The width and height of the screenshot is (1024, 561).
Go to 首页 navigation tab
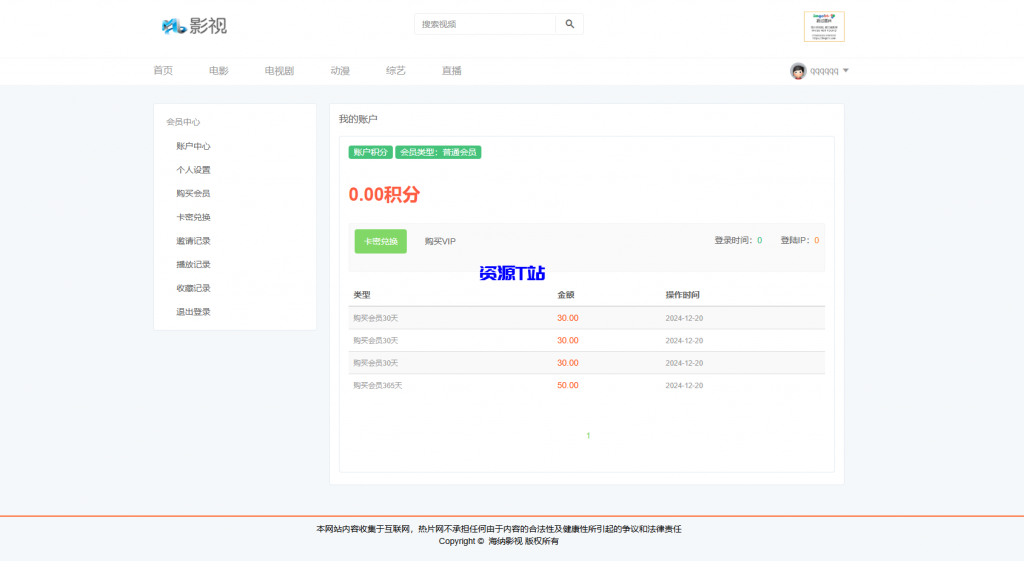tap(163, 71)
